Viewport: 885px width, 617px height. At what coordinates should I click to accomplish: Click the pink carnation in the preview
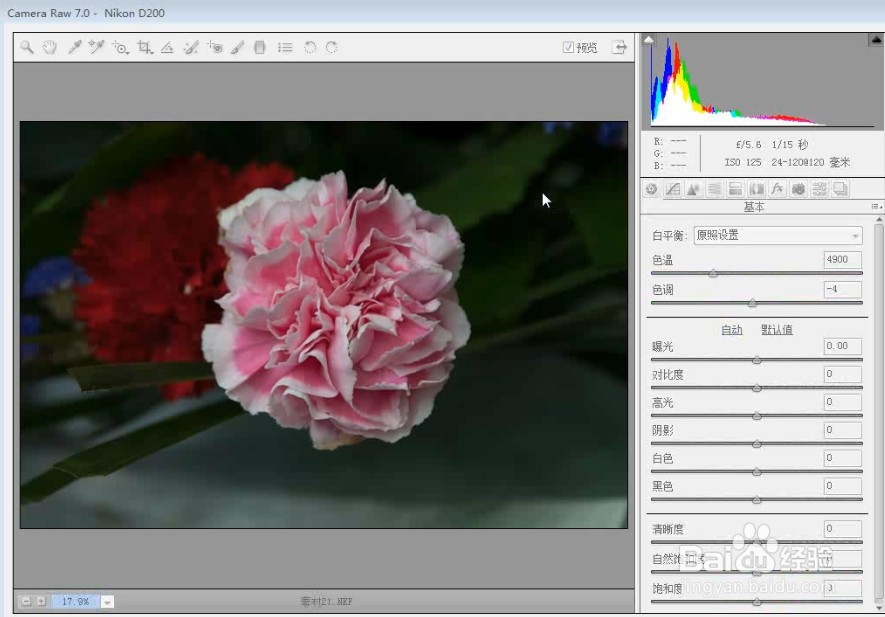pyautogui.click(x=338, y=309)
